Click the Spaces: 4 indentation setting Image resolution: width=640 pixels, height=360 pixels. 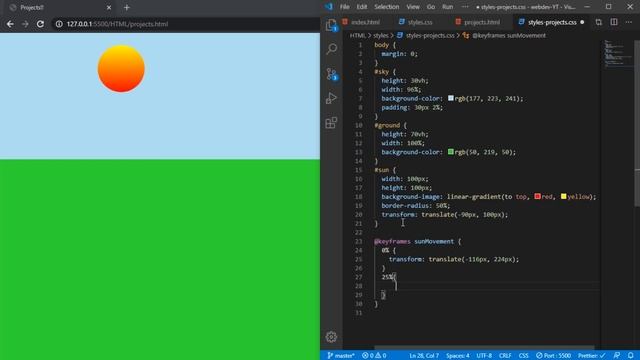click(458, 356)
